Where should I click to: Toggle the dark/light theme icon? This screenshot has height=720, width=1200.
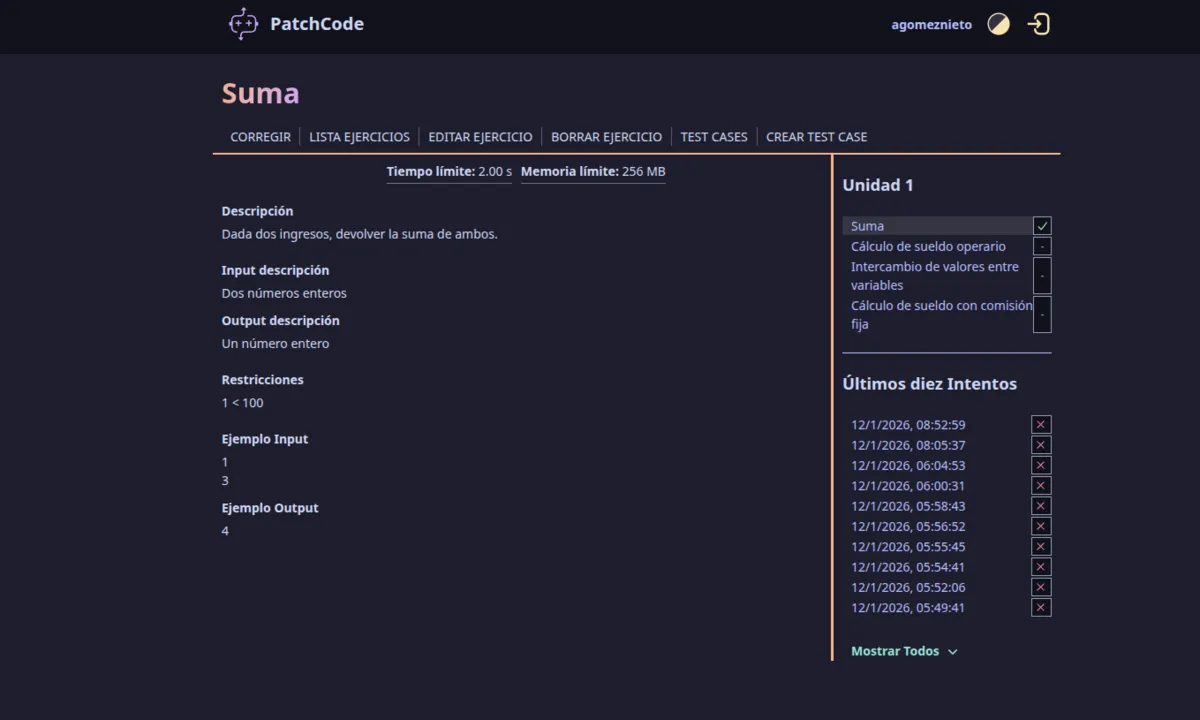click(x=998, y=24)
